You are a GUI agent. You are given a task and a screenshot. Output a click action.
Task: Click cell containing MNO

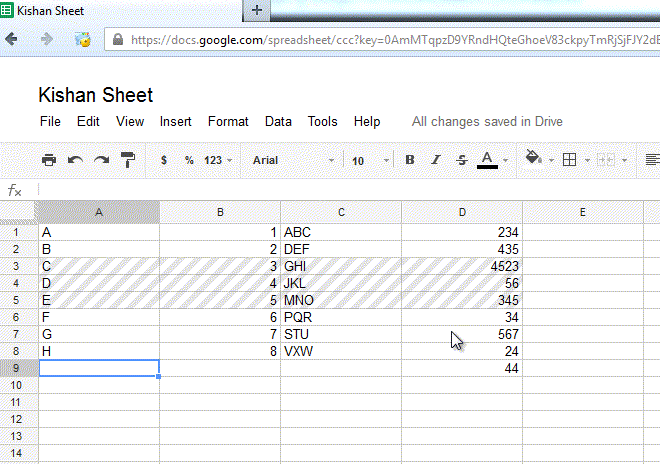click(x=341, y=300)
